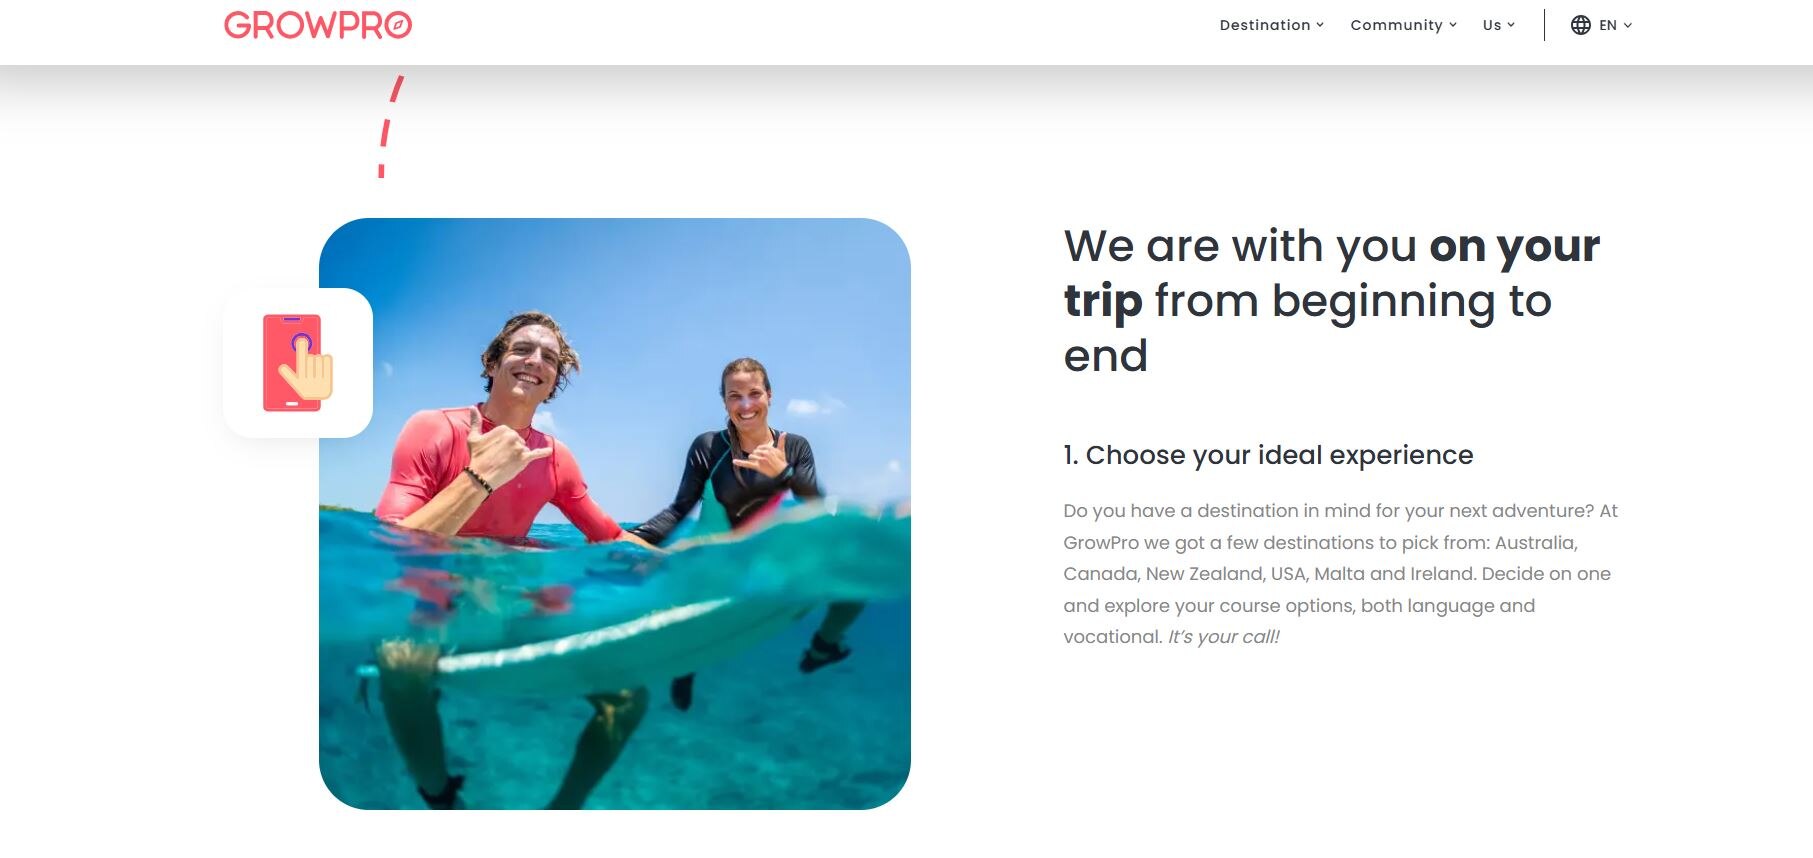Viewport: 1813px width, 858px height.
Task: Expand the EN language selector chevron
Action: [x=1630, y=25]
